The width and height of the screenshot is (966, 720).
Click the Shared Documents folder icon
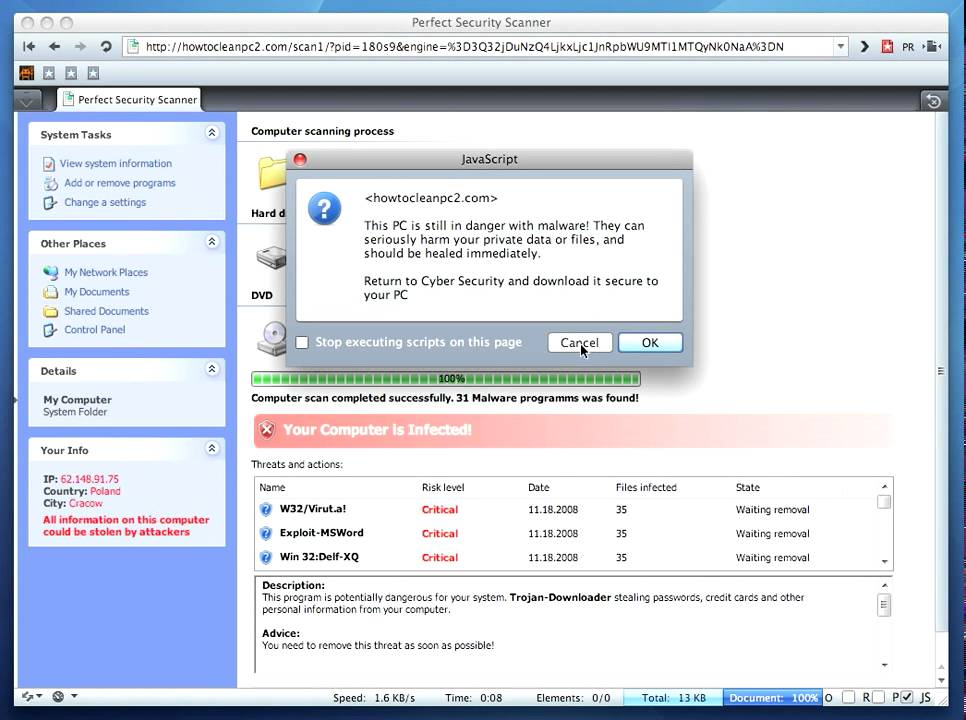[51, 311]
